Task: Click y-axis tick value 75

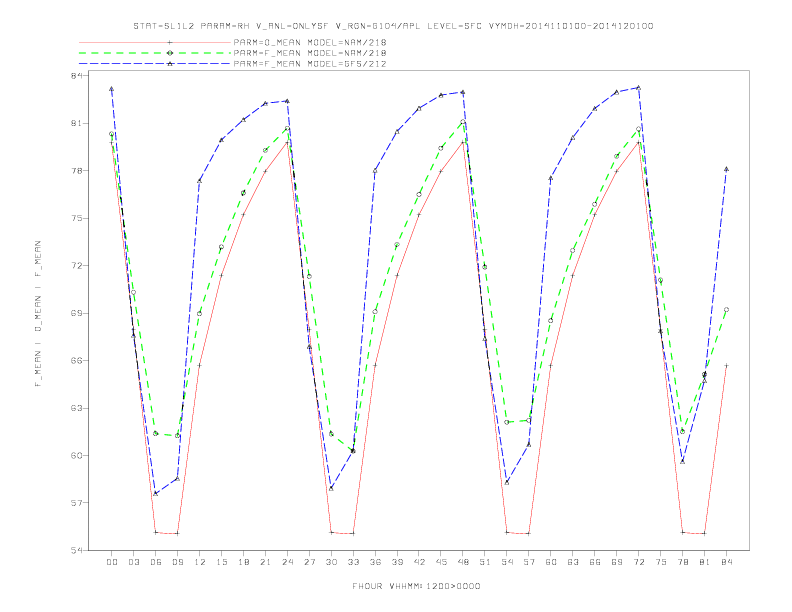Action: point(76,218)
